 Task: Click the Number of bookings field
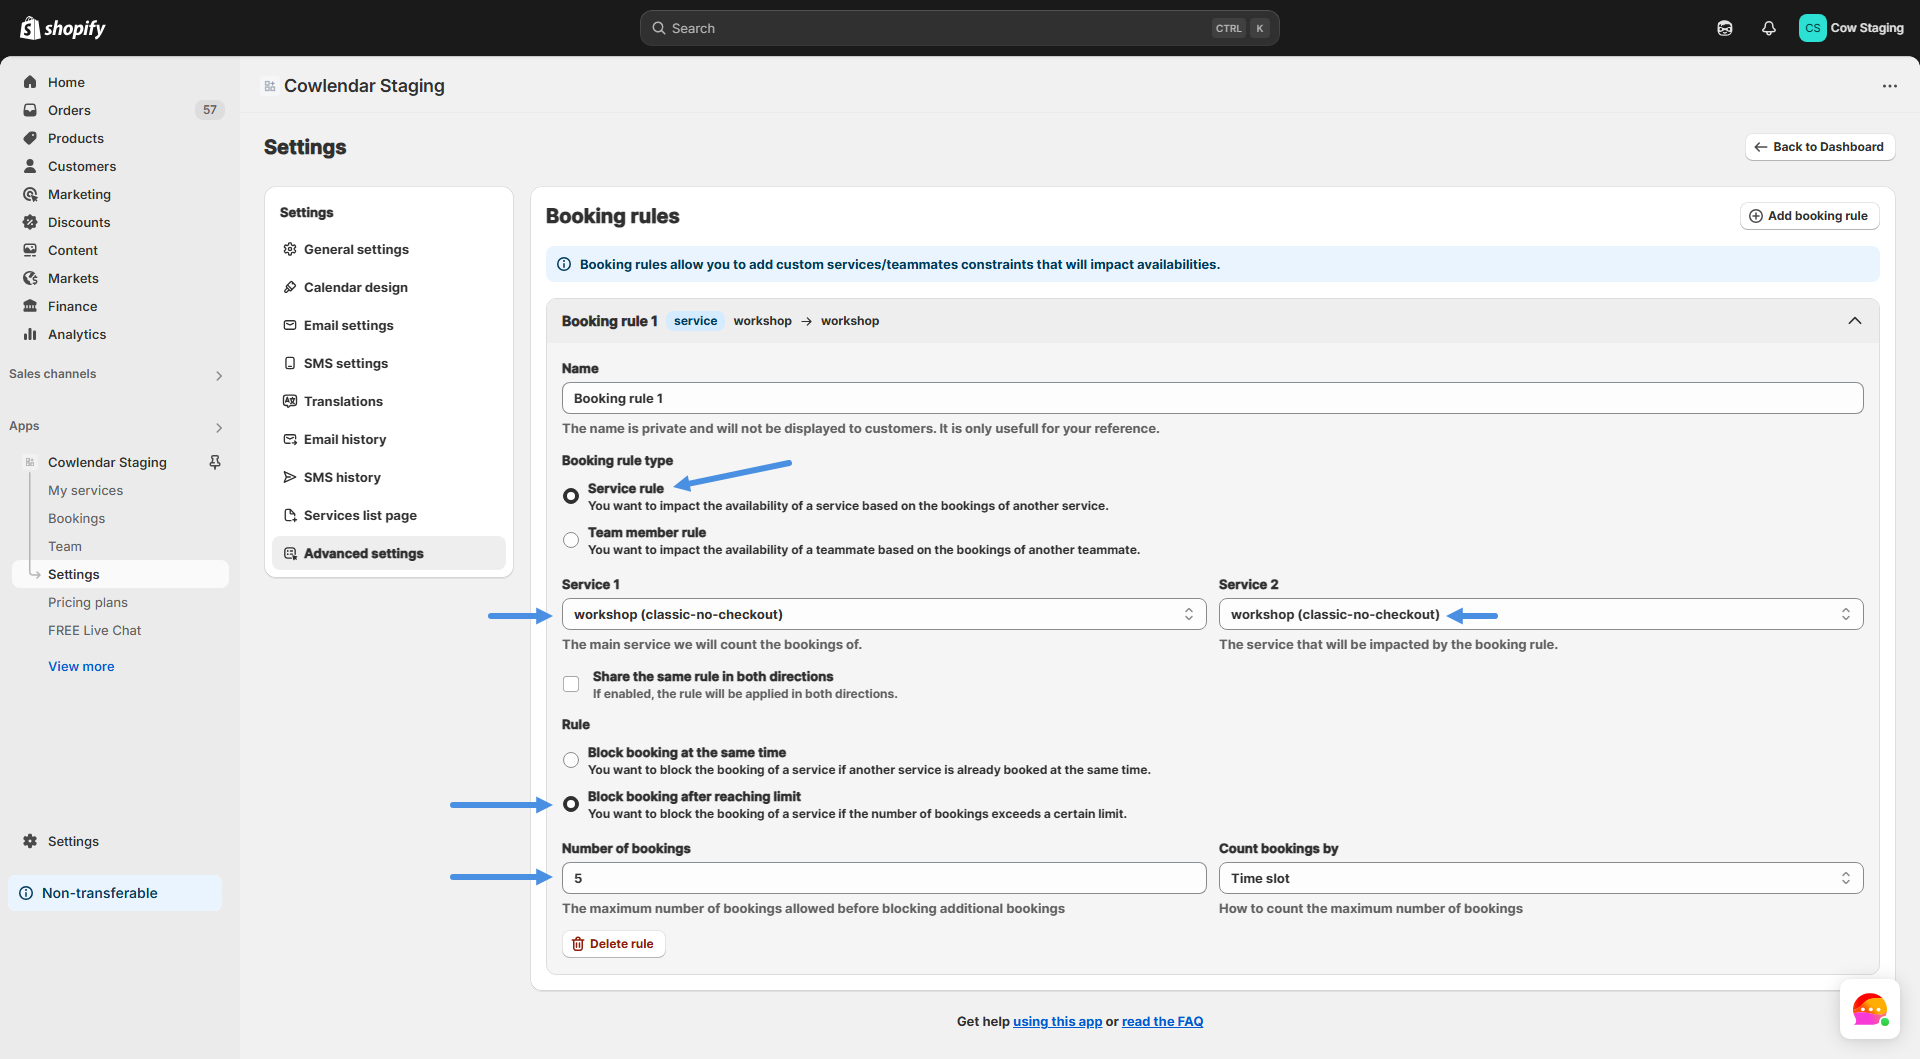click(x=883, y=878)
